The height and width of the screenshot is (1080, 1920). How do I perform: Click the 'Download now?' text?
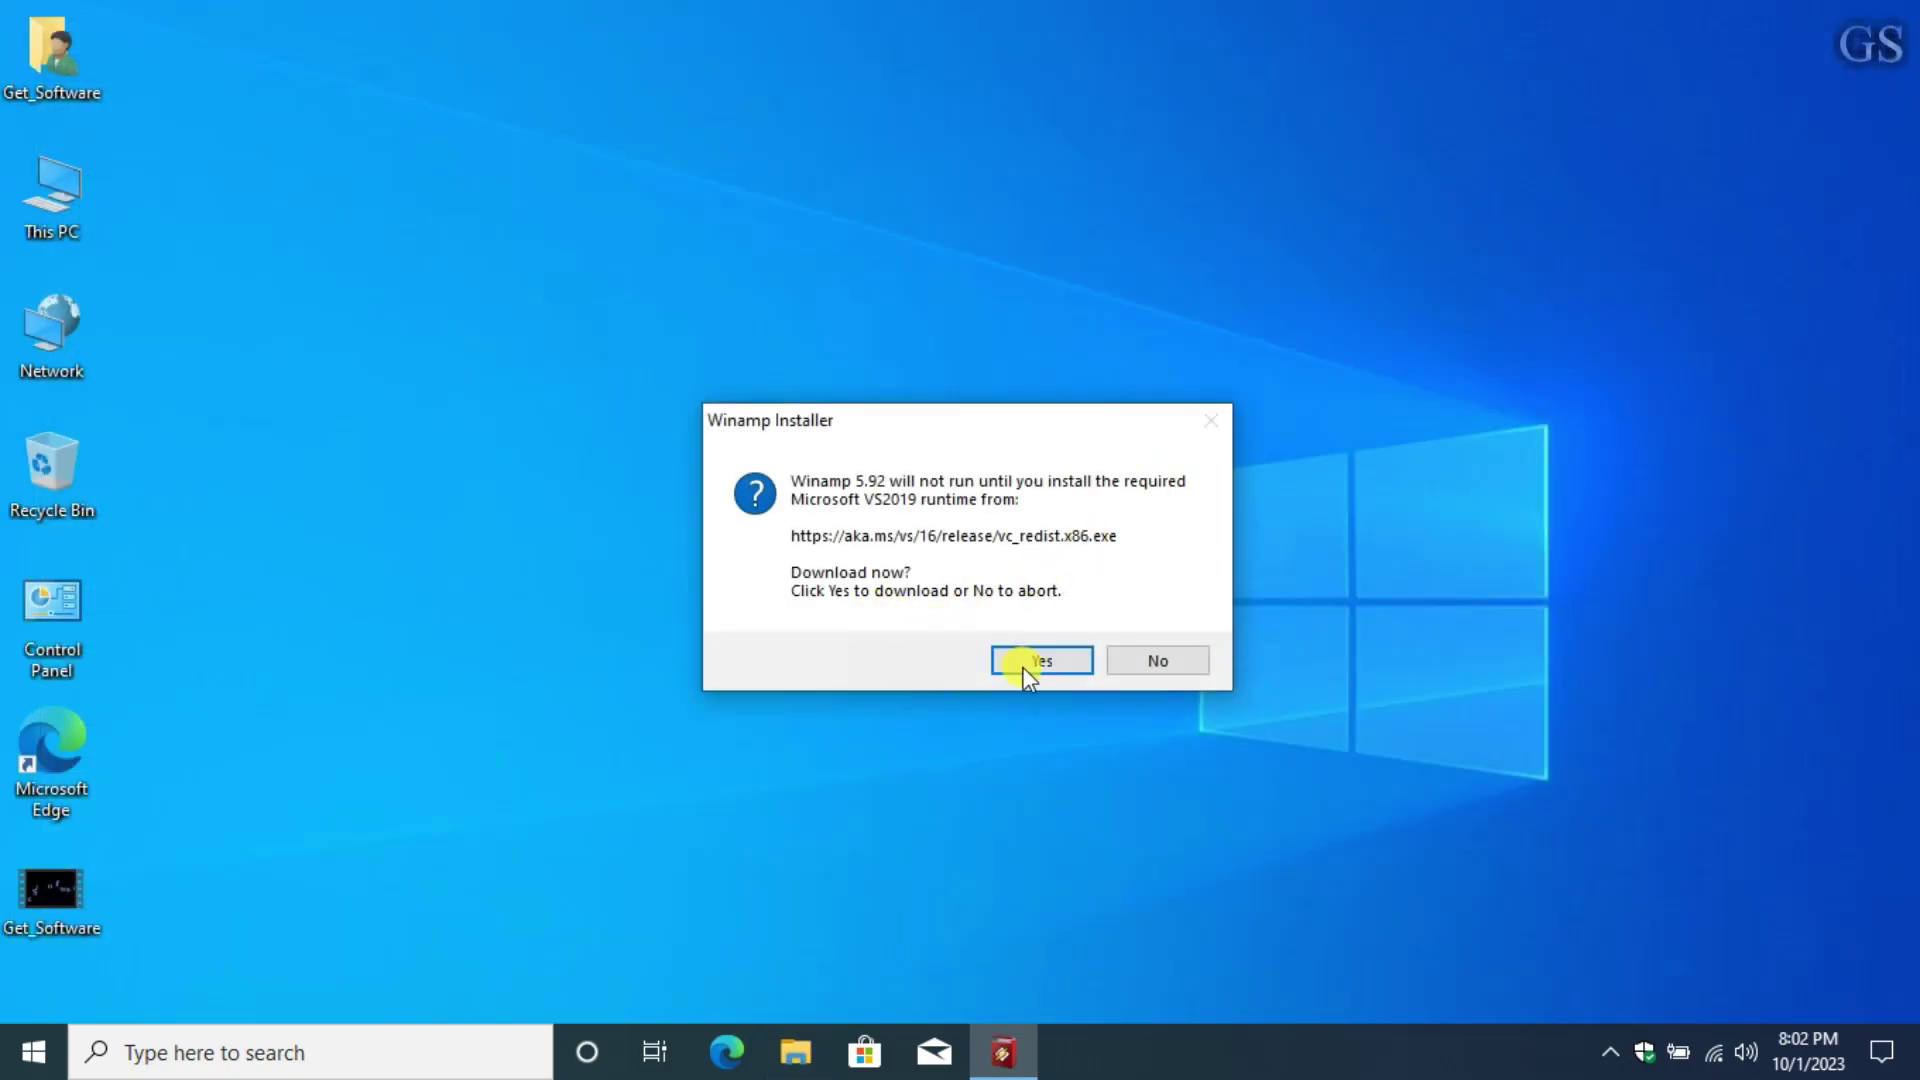pyautogui.click(x=850, y=572)
